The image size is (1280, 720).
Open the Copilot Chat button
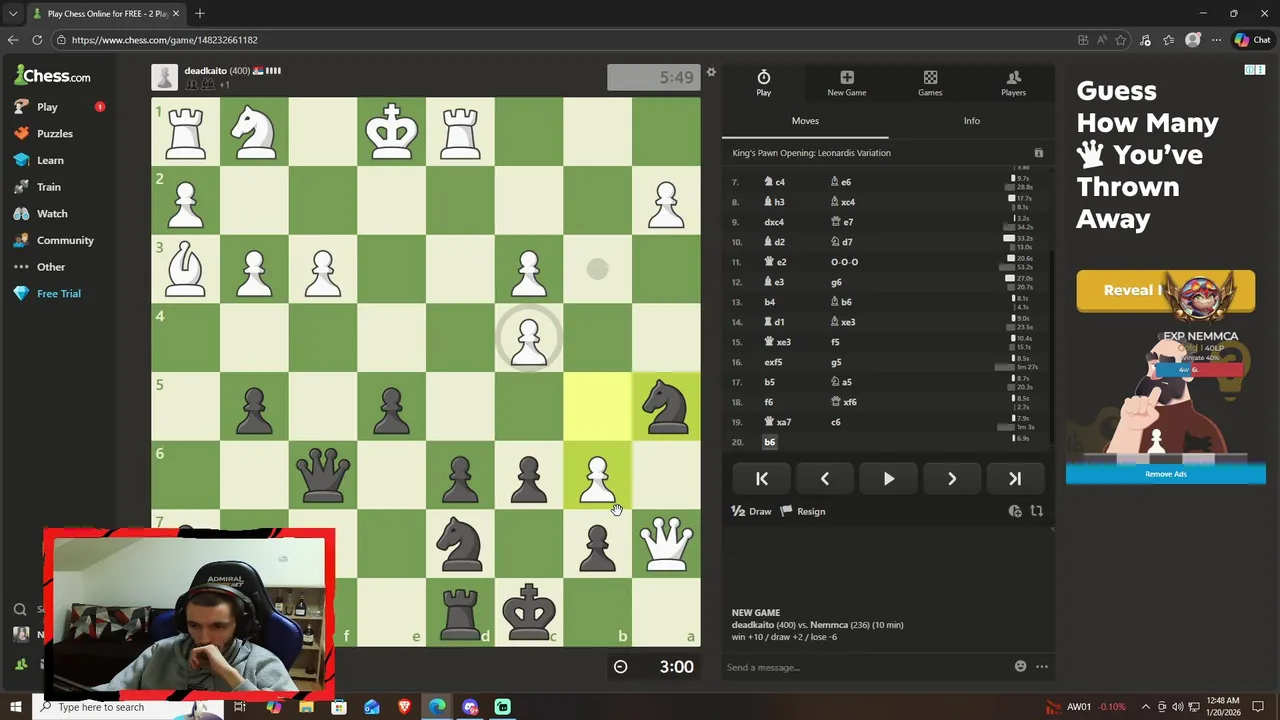1252,40
